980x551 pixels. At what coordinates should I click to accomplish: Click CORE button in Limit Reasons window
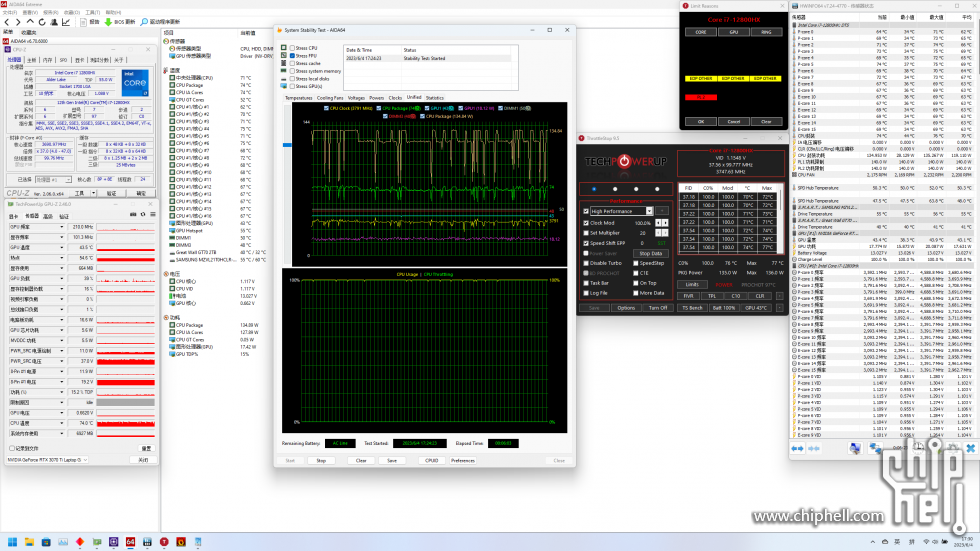pyautogui.click(x=701, y=32)
